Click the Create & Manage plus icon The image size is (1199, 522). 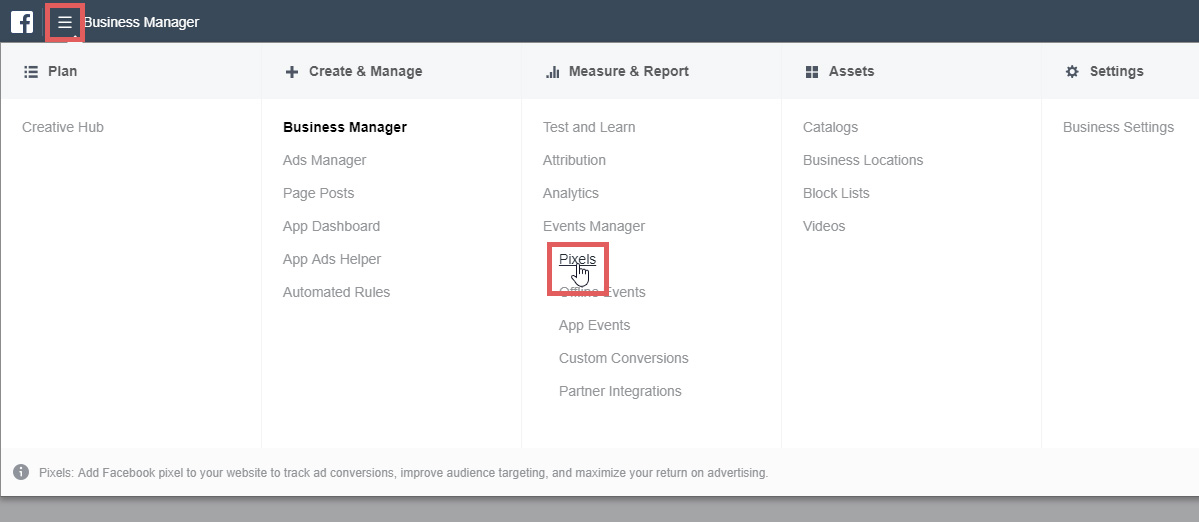pyautogui.click(x=291, y=72)
